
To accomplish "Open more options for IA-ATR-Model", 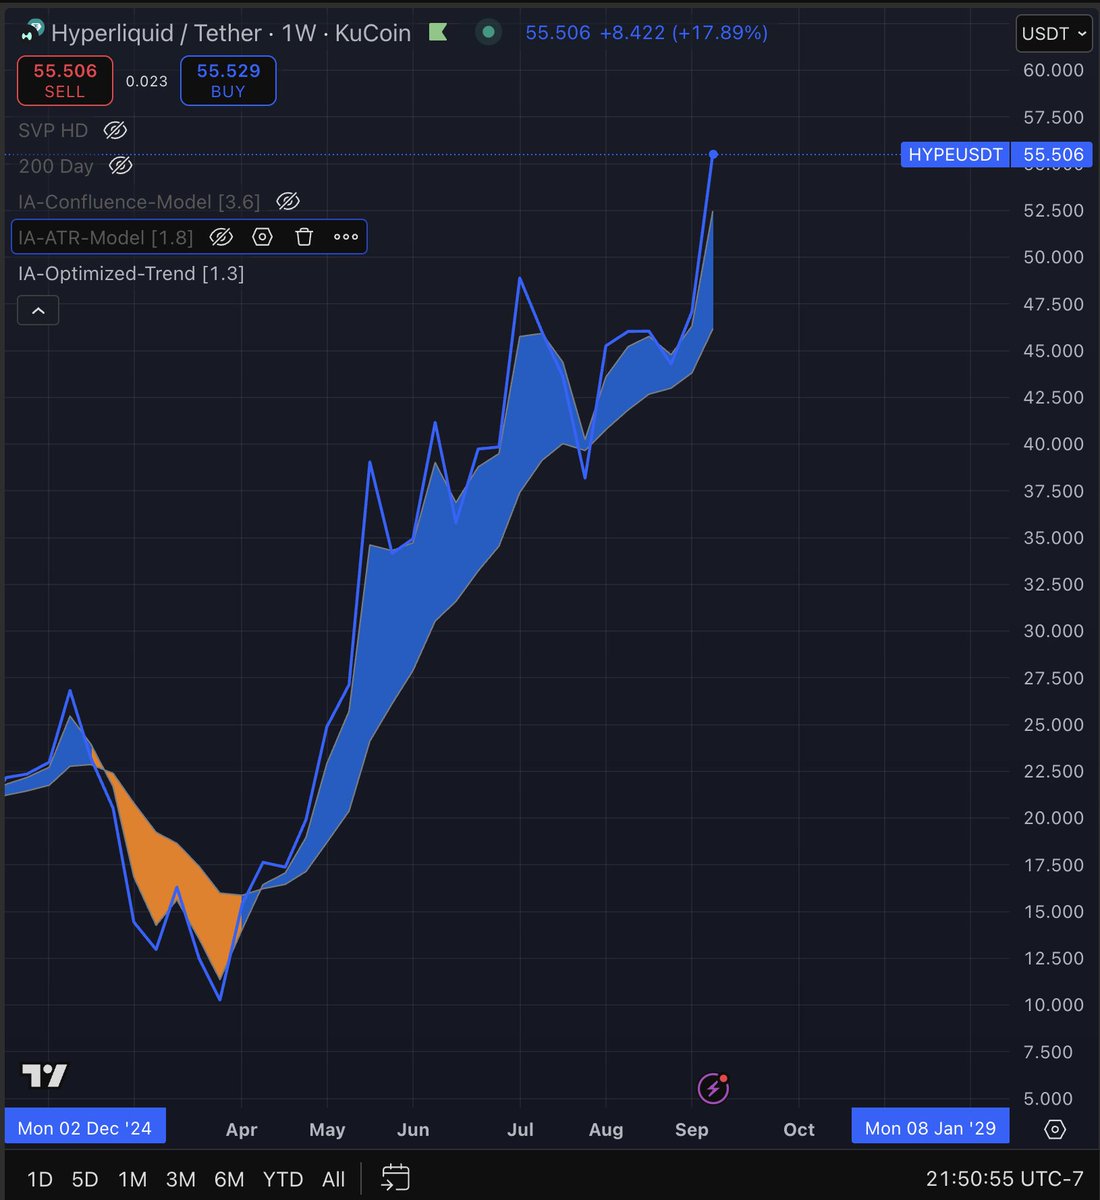I will 346,237.
